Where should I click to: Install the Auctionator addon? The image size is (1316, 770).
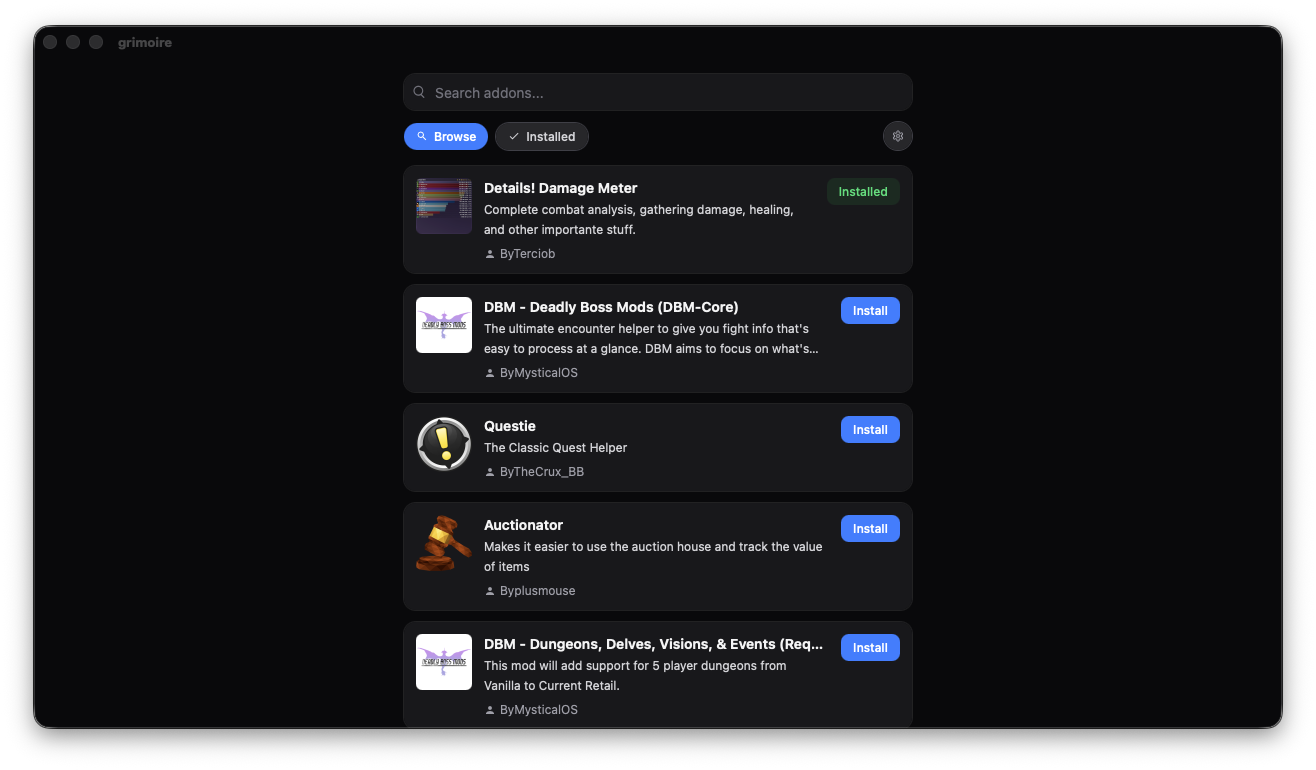click(870, 529)
